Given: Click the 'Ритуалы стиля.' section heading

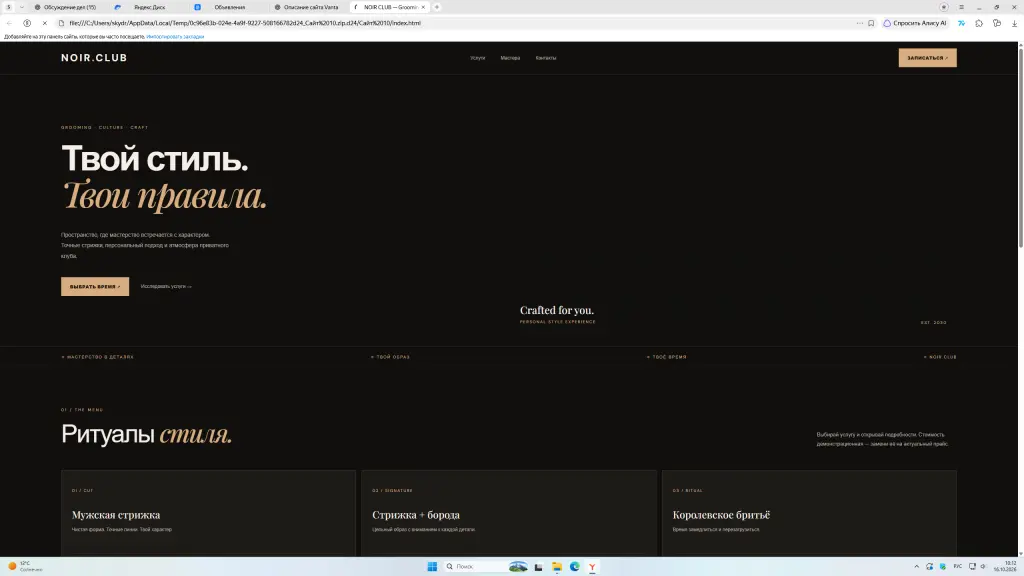Looking at the screenshot, I should (x=147, y=434).
